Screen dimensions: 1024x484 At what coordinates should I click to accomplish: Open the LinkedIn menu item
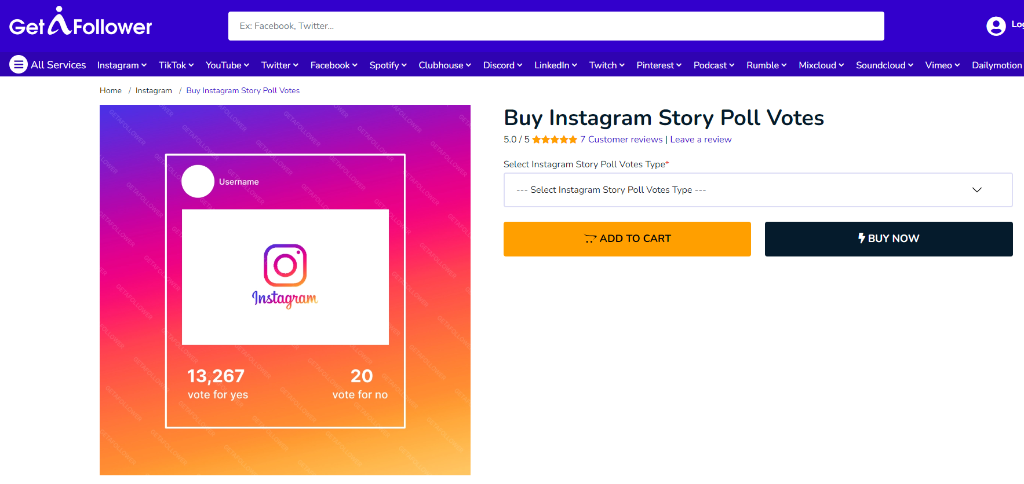(x=556, y=65)
